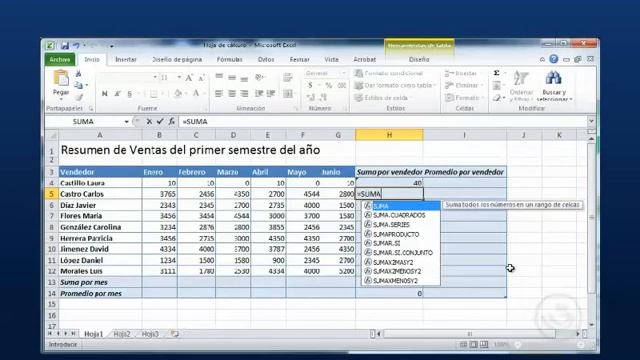This screenshot has width=640, height=360.
Task: Click row 5 header
Action: 51,194
